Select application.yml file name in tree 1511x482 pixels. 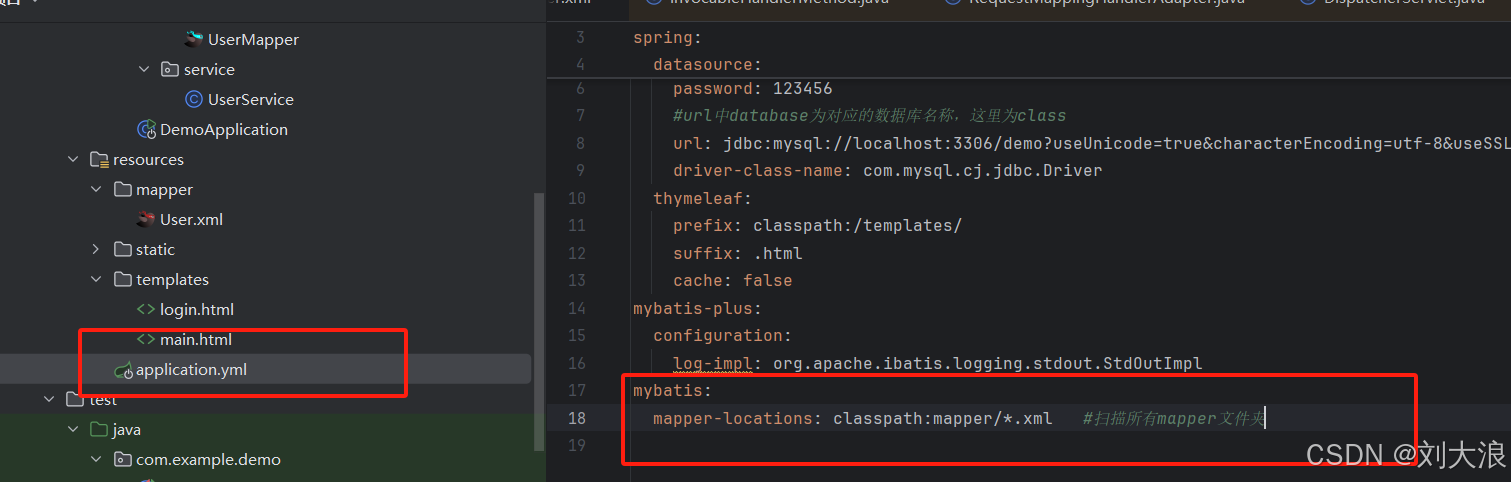[191, 369]
